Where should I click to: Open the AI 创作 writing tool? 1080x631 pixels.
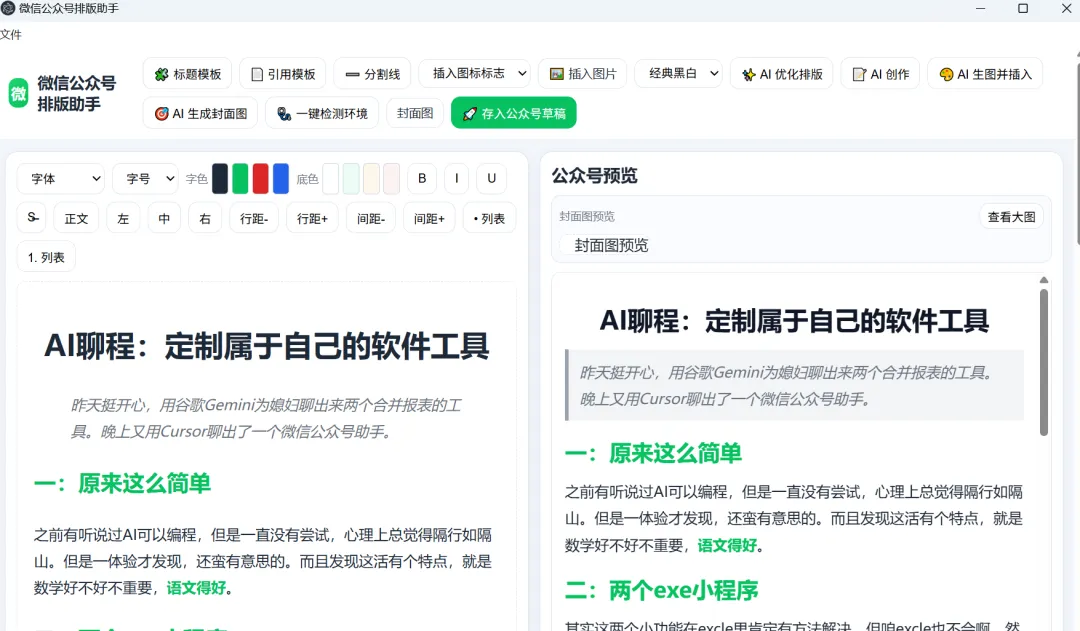pyautogui.click(x=880, y=74)
